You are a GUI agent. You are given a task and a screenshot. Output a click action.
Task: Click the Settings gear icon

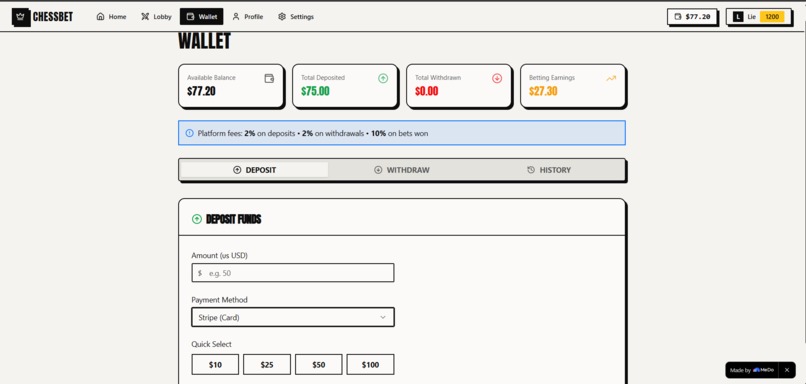point(282,16)
